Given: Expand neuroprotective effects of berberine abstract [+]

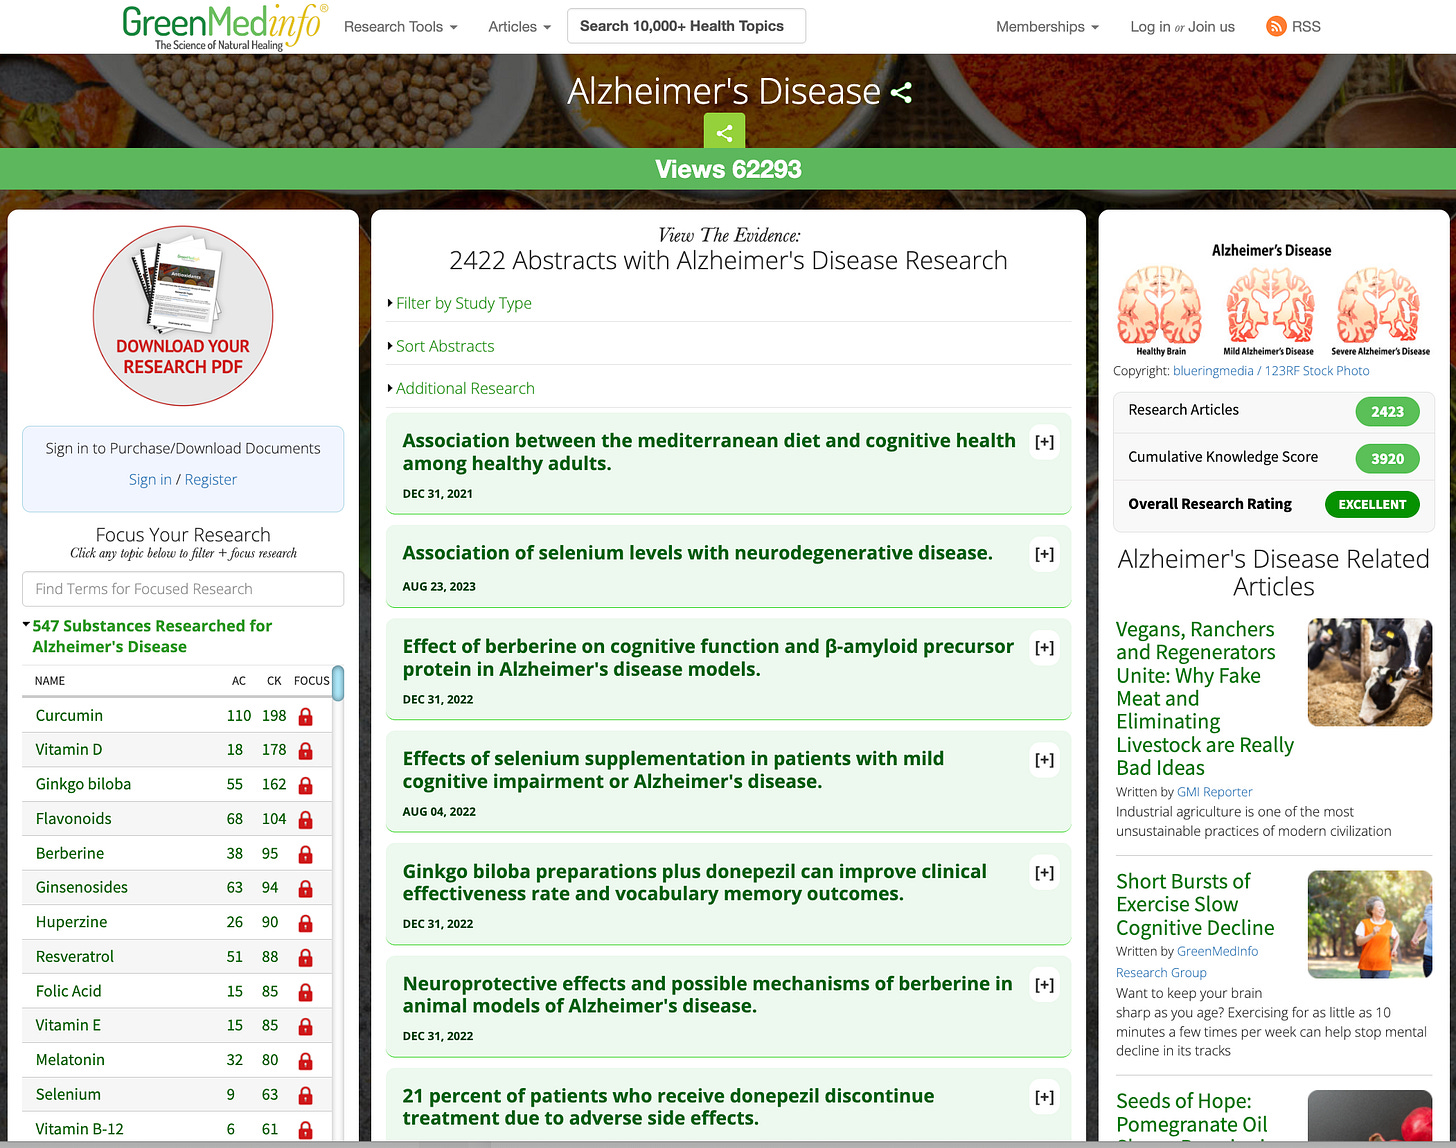Looking at the screenshot, I should 1044,985.
